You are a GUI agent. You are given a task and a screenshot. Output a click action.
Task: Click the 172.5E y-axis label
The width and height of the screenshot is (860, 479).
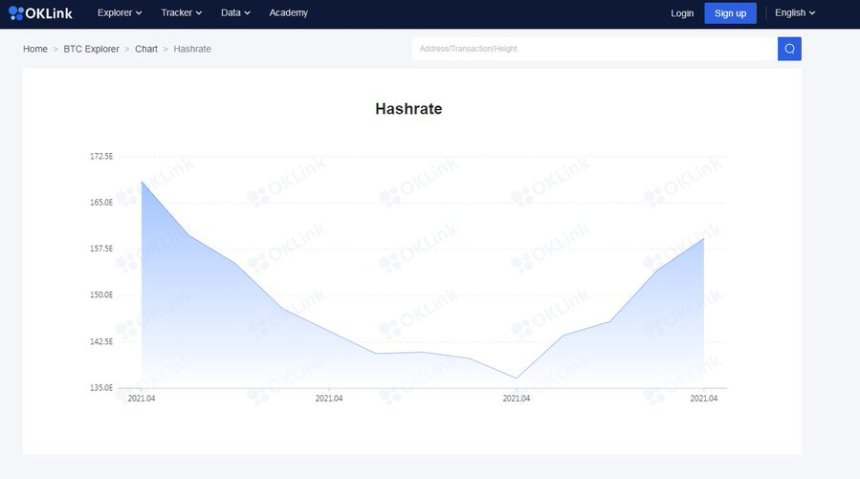[x=101, y=157]
